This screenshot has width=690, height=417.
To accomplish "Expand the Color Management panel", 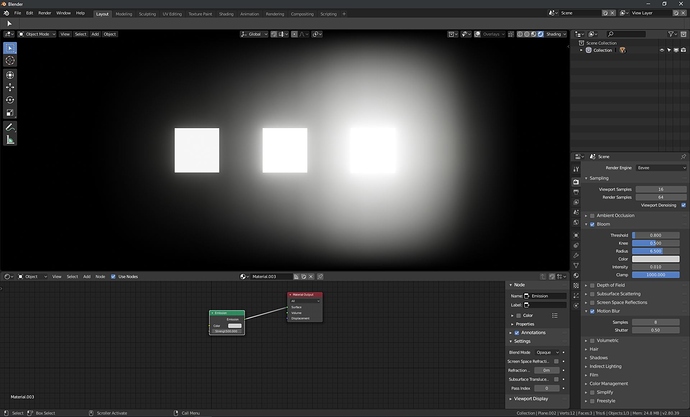I will [608, 384].
